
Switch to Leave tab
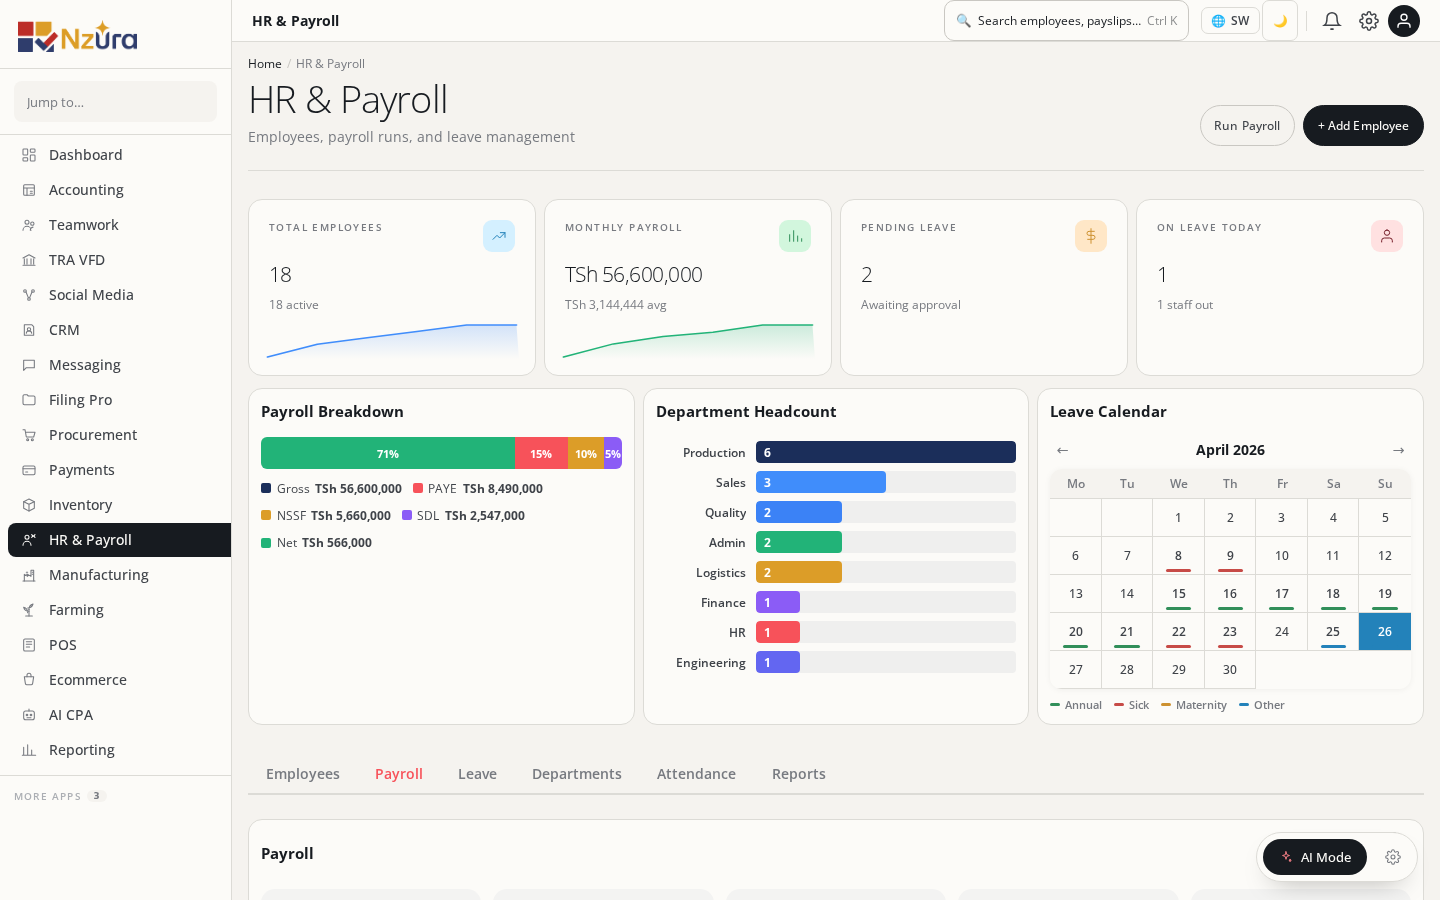[x=477, y=774]
